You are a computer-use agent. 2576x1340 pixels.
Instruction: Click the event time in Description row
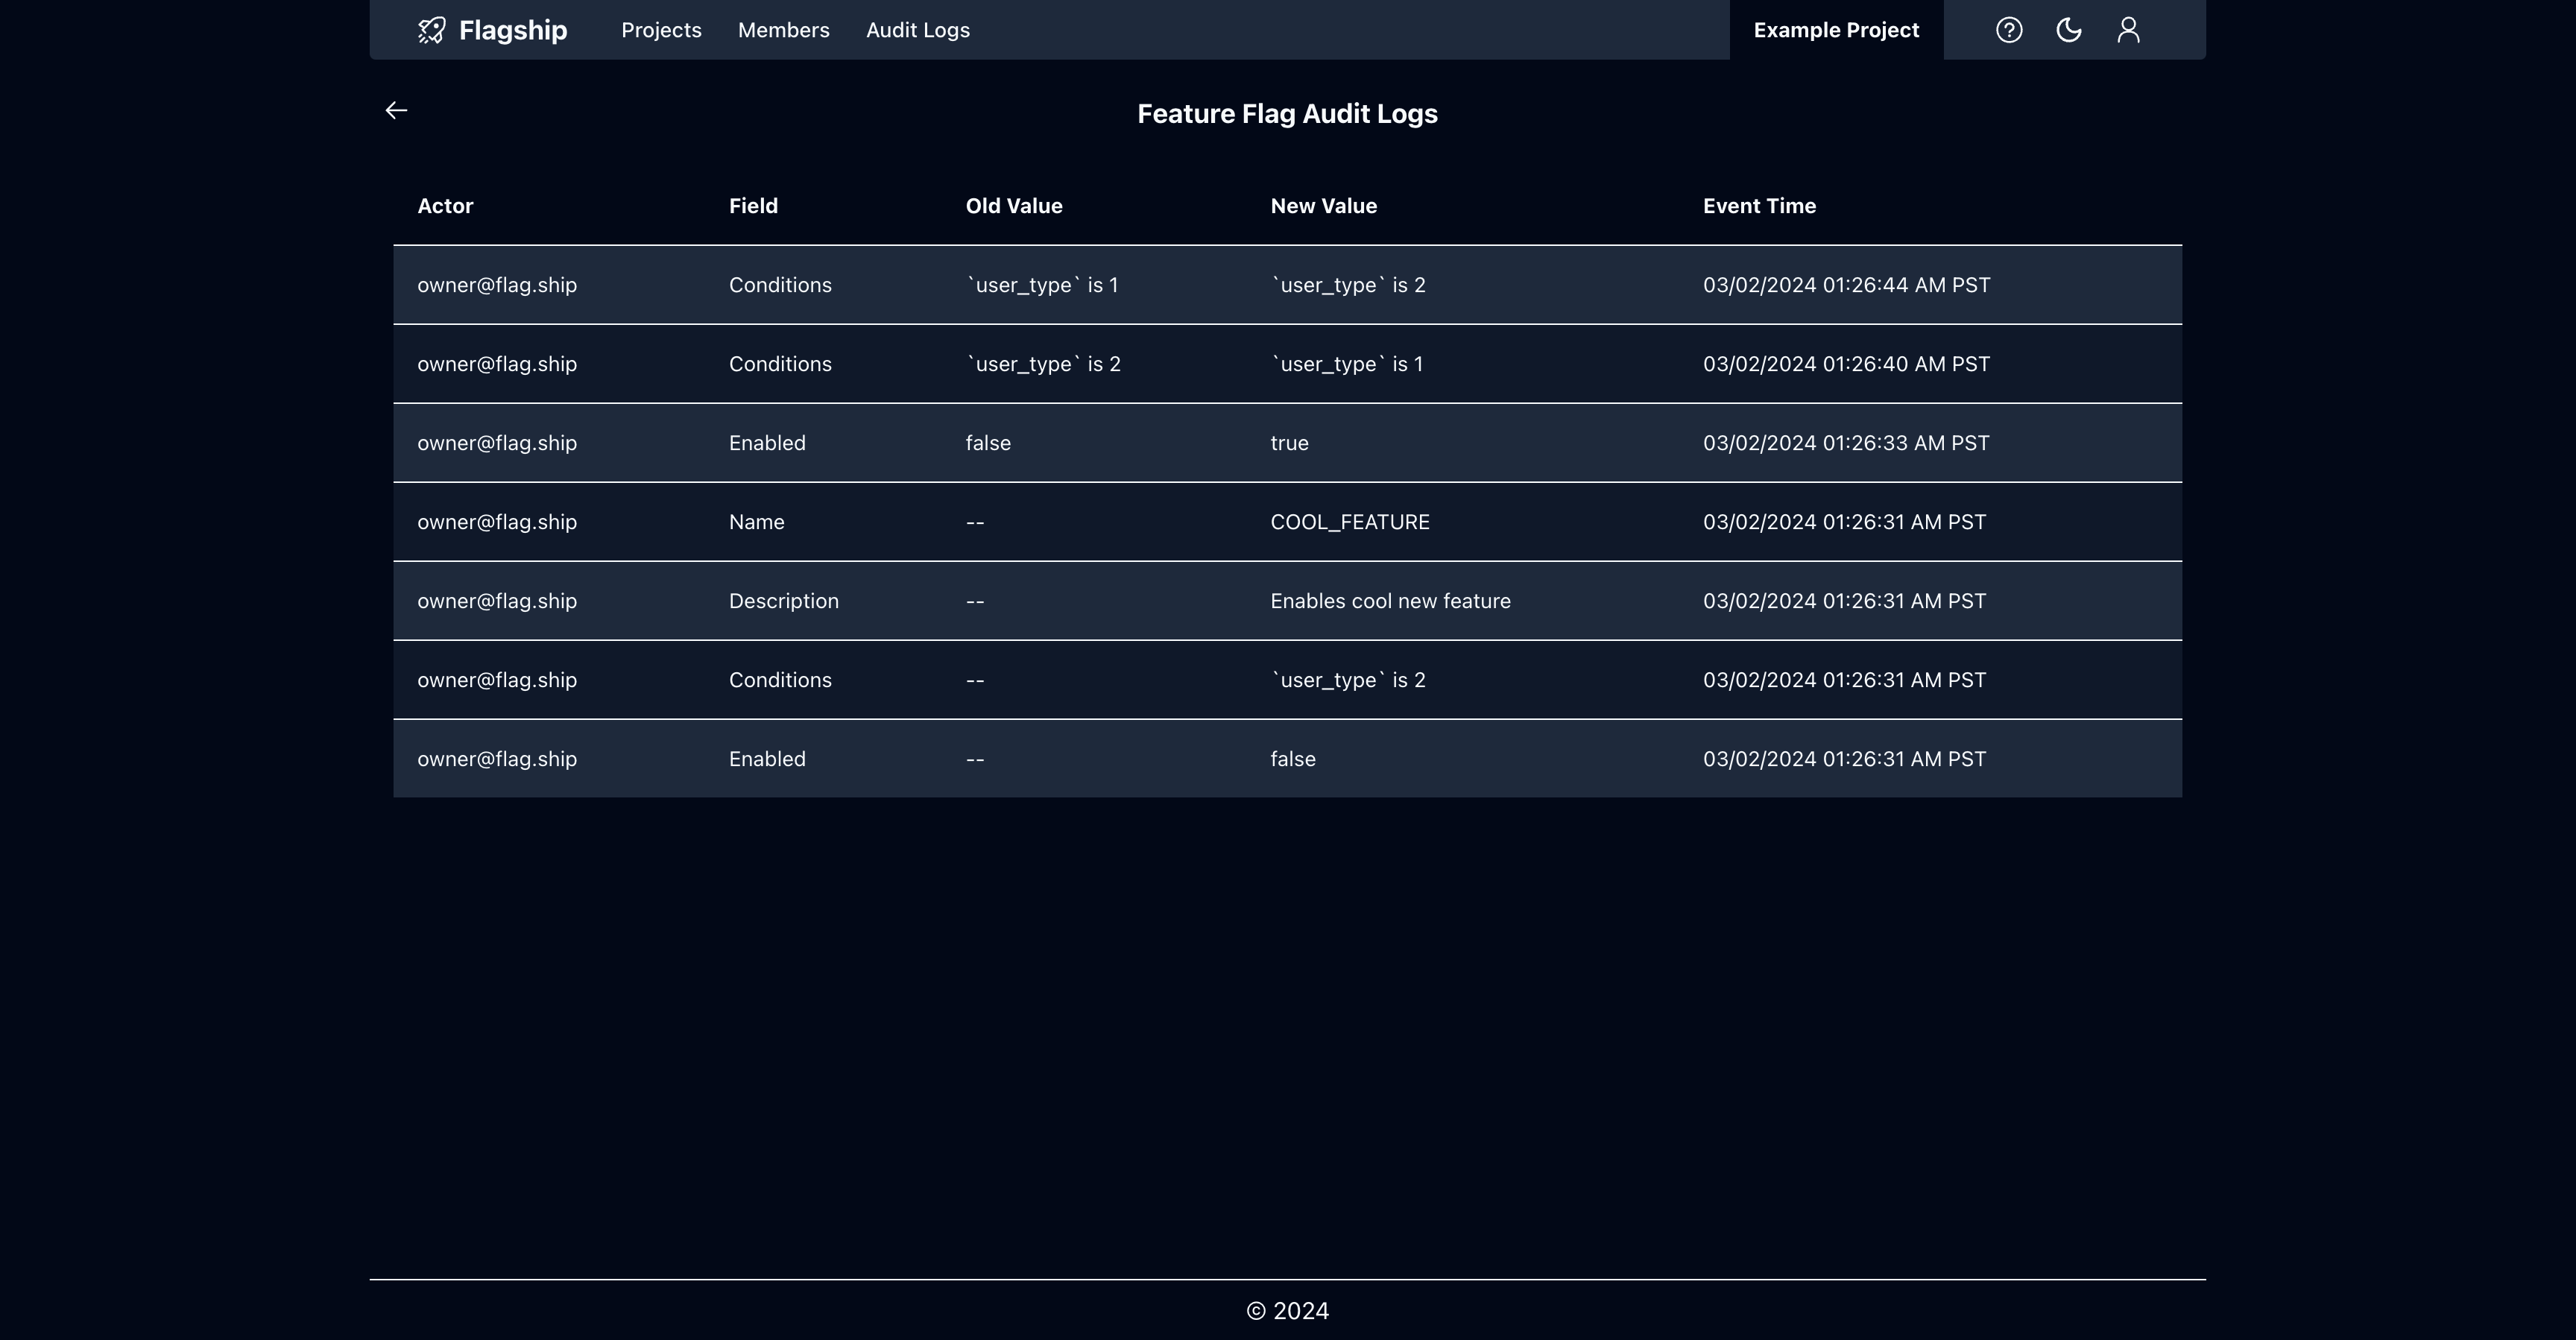[1845, 601]
